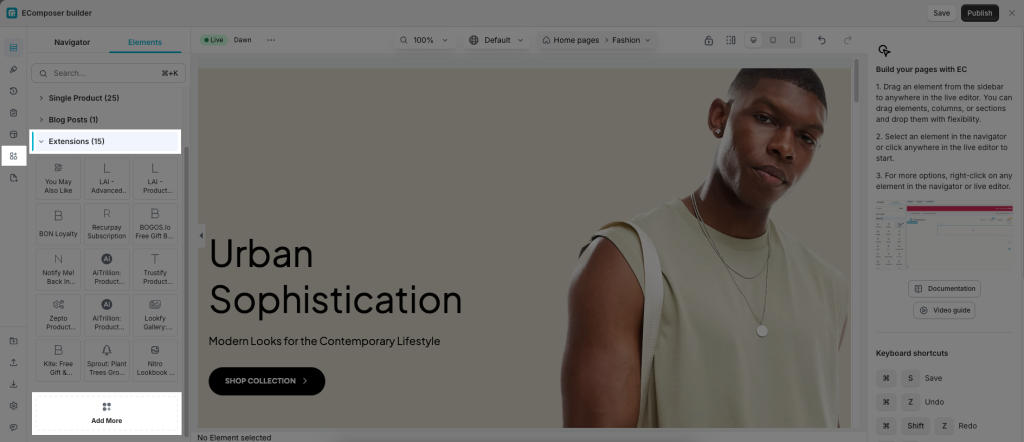Switch to tablet device view
This screenshot has width=1024, height=442.
[773, 40]
